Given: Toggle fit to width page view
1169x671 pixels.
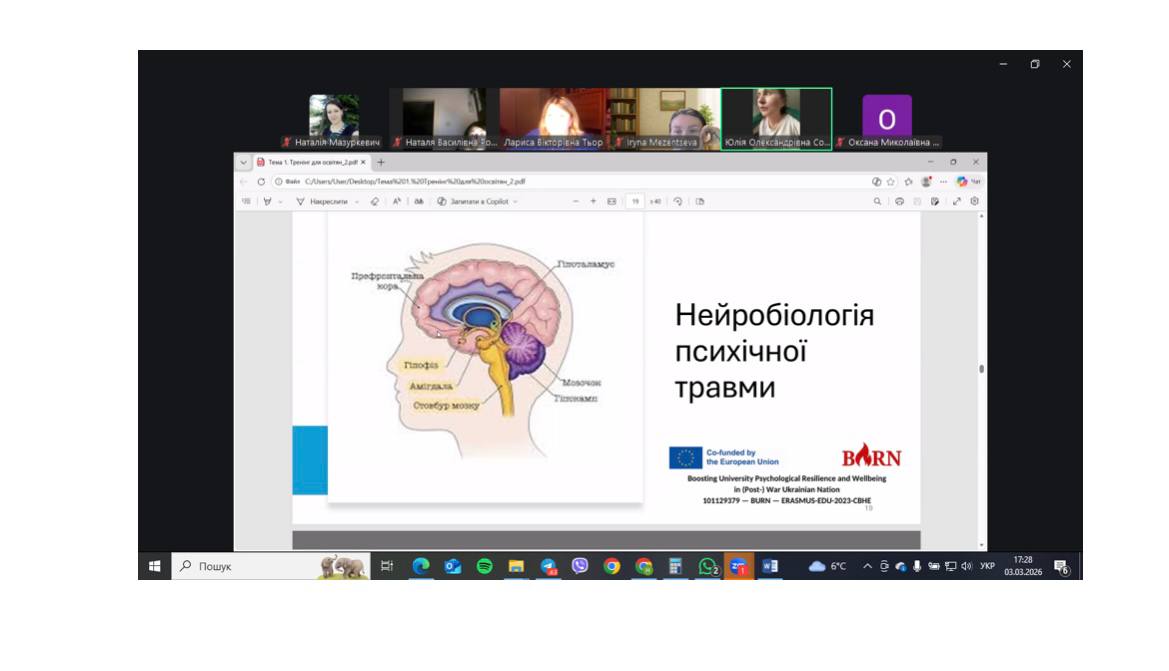Looking at the screenshot, I should (x=611, y=201).
